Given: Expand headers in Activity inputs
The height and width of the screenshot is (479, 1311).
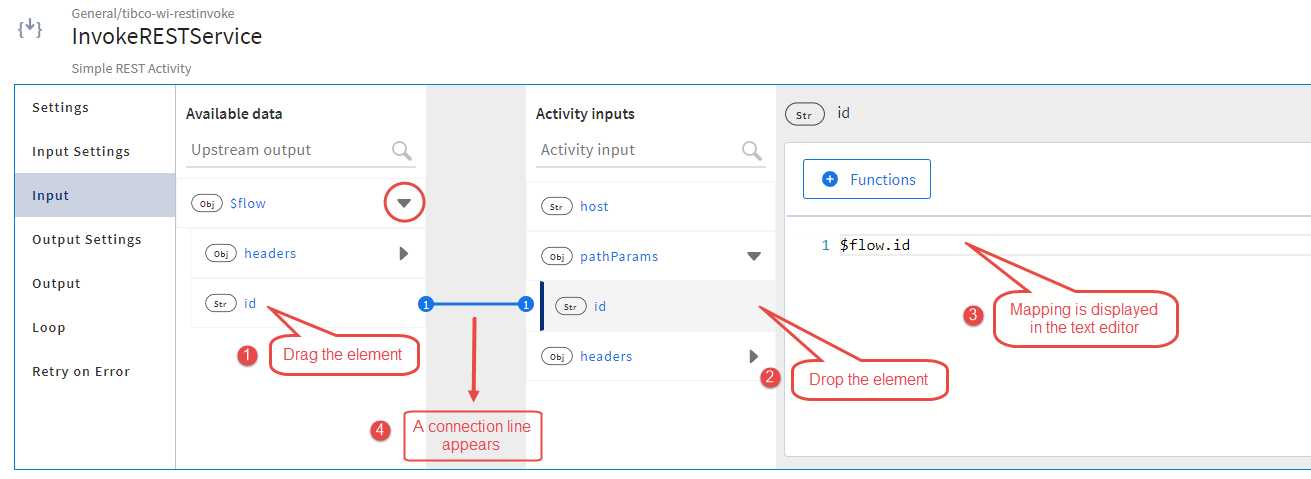Looking at the screenshot, I should 754,356.
